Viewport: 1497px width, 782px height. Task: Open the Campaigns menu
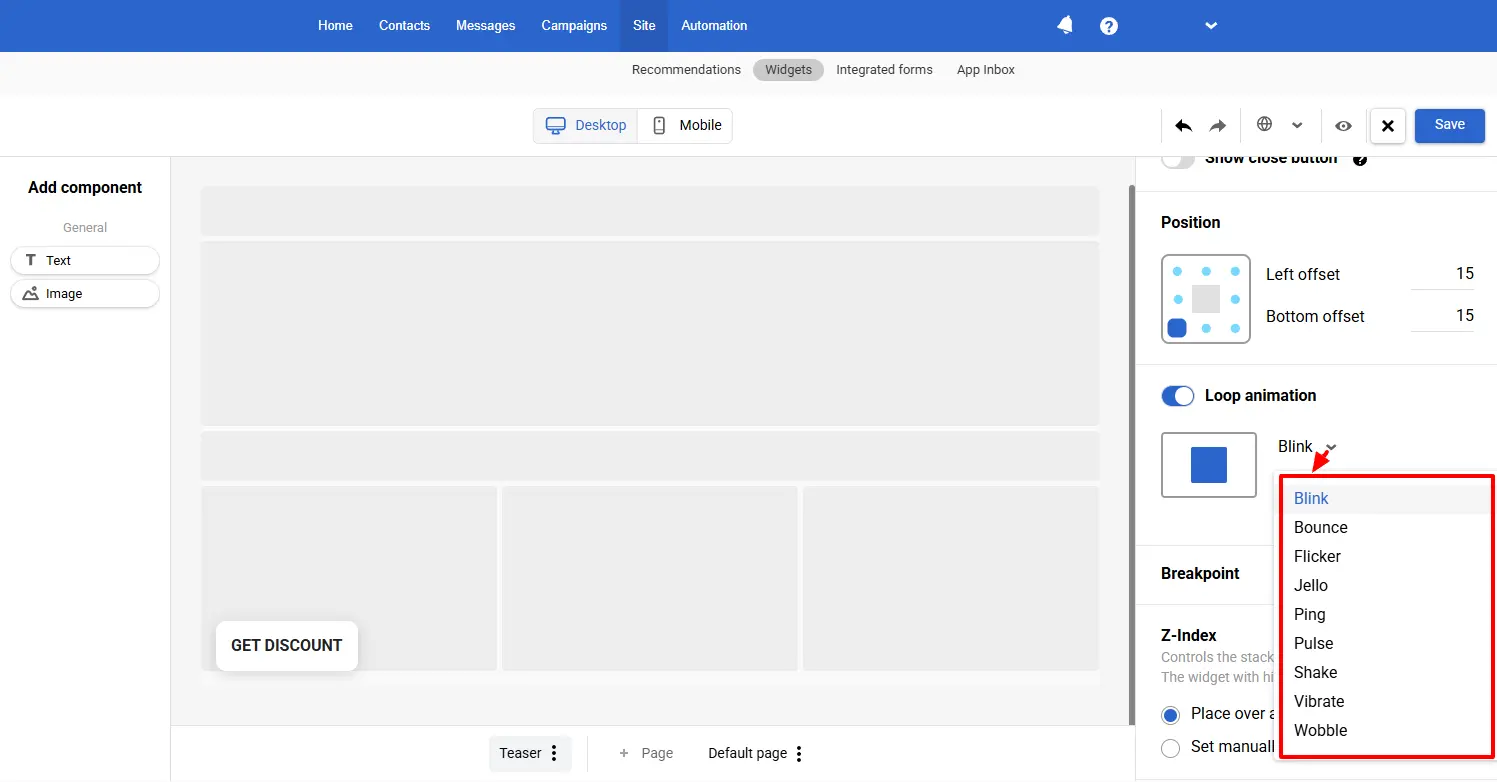tap(574, 26)
